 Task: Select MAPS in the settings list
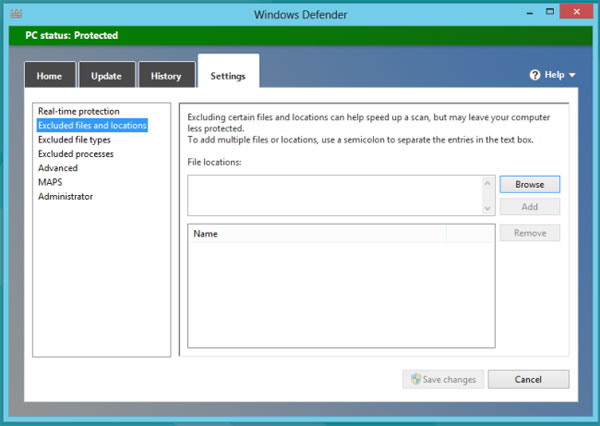[x=51, y=182]
